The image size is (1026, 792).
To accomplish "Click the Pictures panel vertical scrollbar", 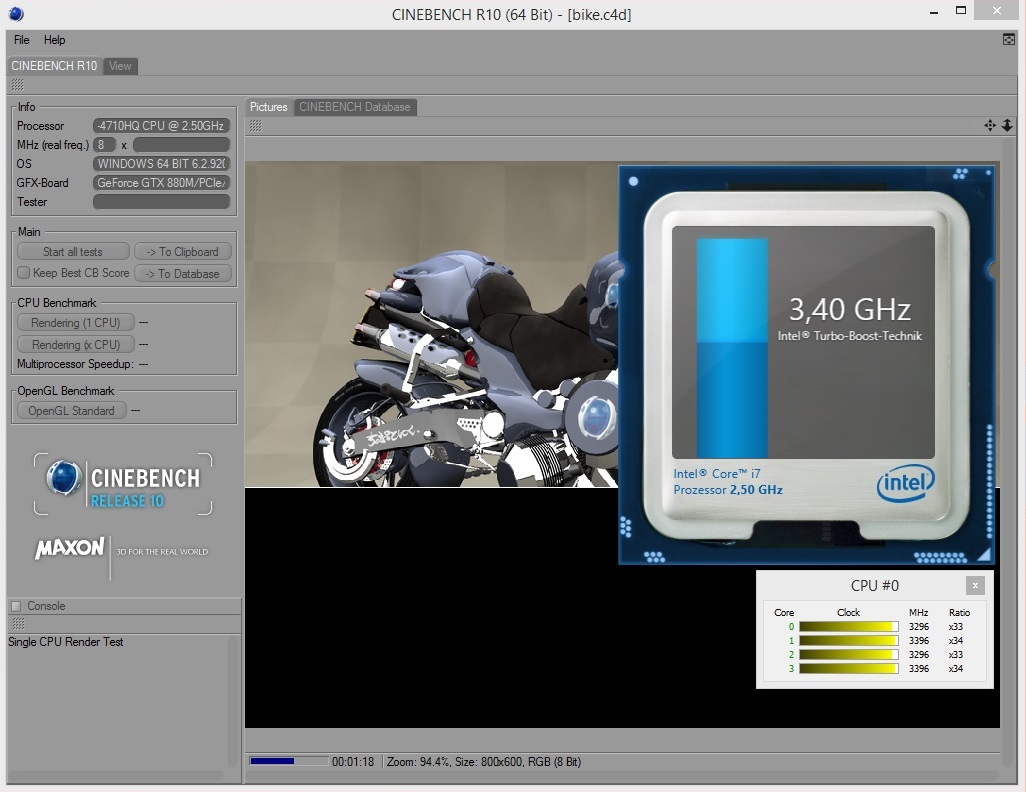I will click(x=1008, y=452).
